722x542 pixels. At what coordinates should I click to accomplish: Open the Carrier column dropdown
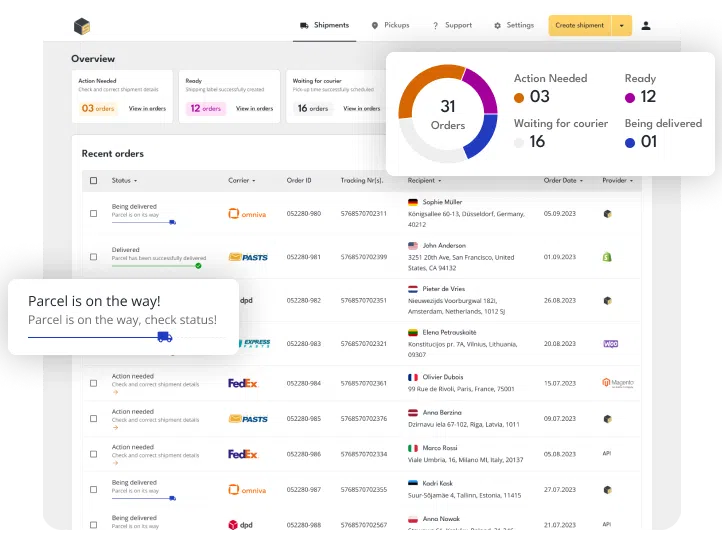click(x=241, y=181)
